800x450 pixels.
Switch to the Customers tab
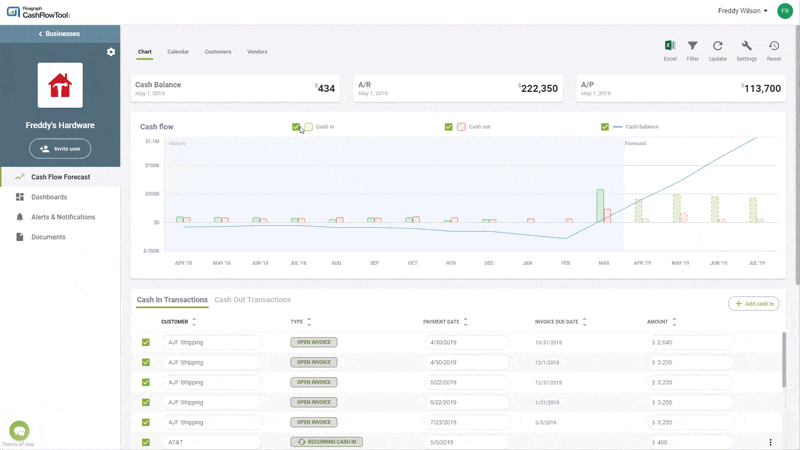click(x=218, y=52)
